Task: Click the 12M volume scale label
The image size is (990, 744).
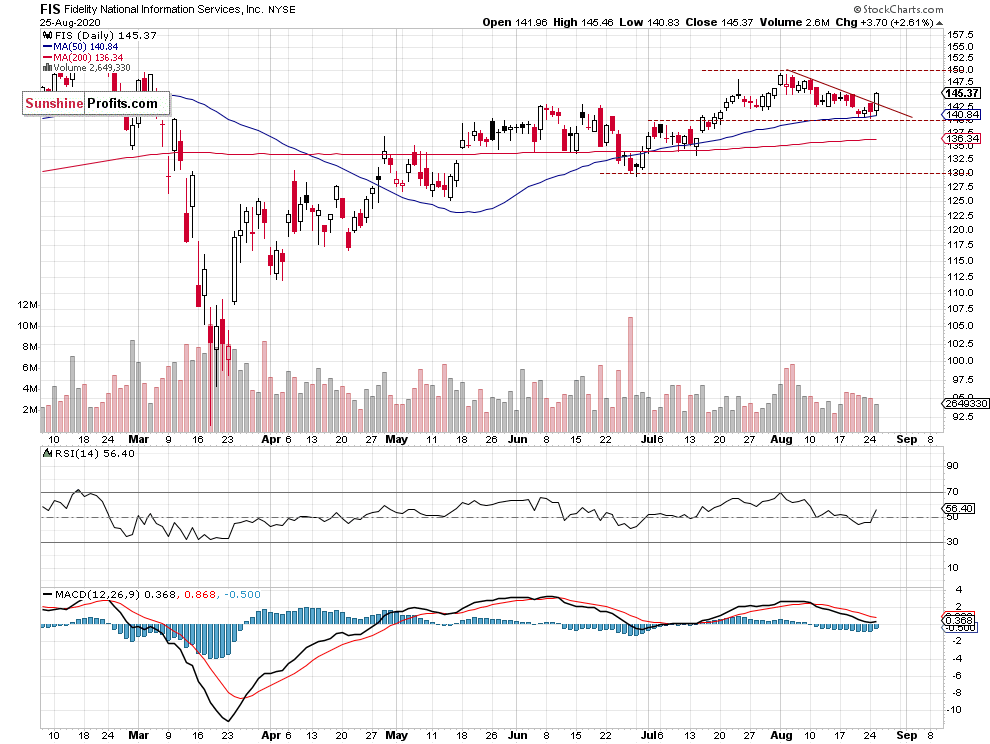Action: click(x=28, y=304)
